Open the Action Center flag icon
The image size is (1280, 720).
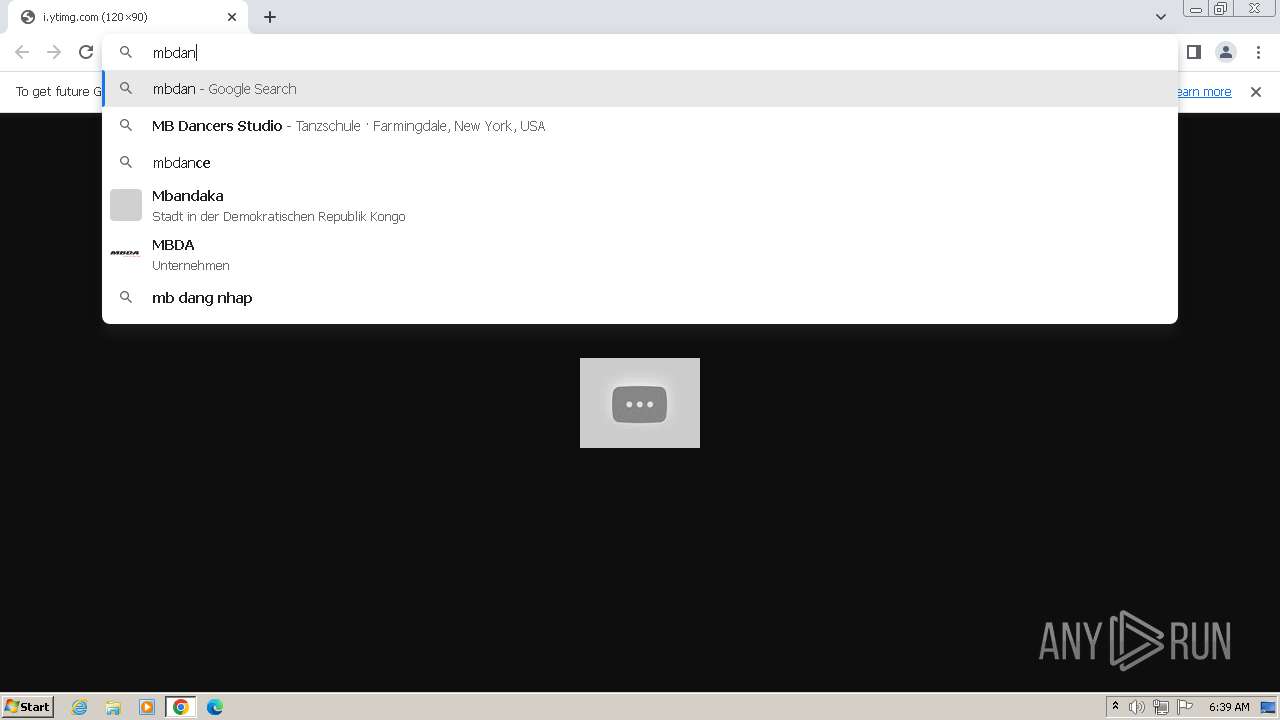click(1185, 707)
